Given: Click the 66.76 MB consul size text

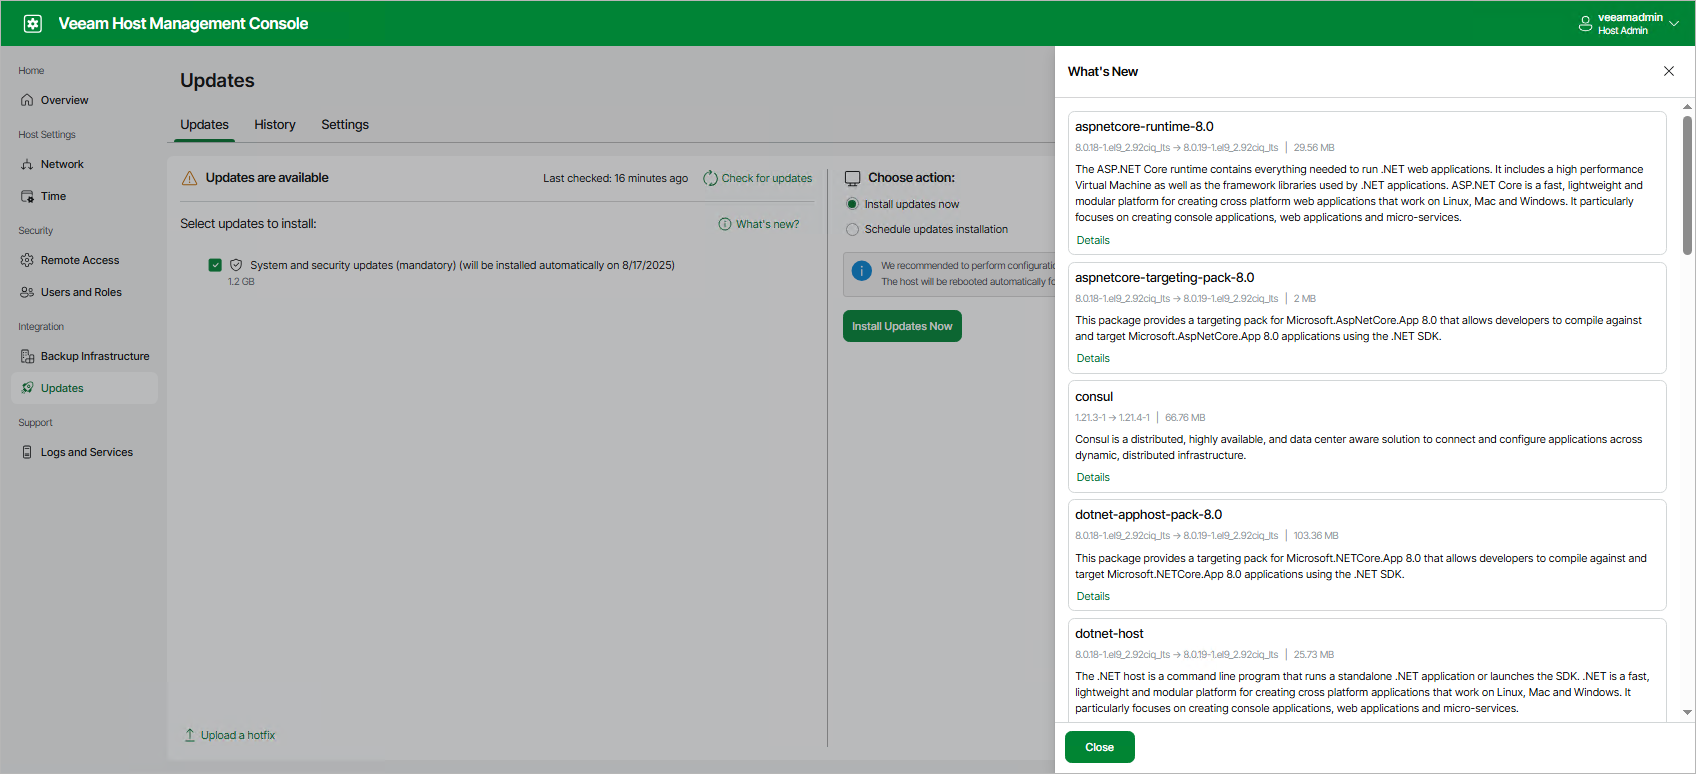Looking at the screenshot, I should point(1185,418).
